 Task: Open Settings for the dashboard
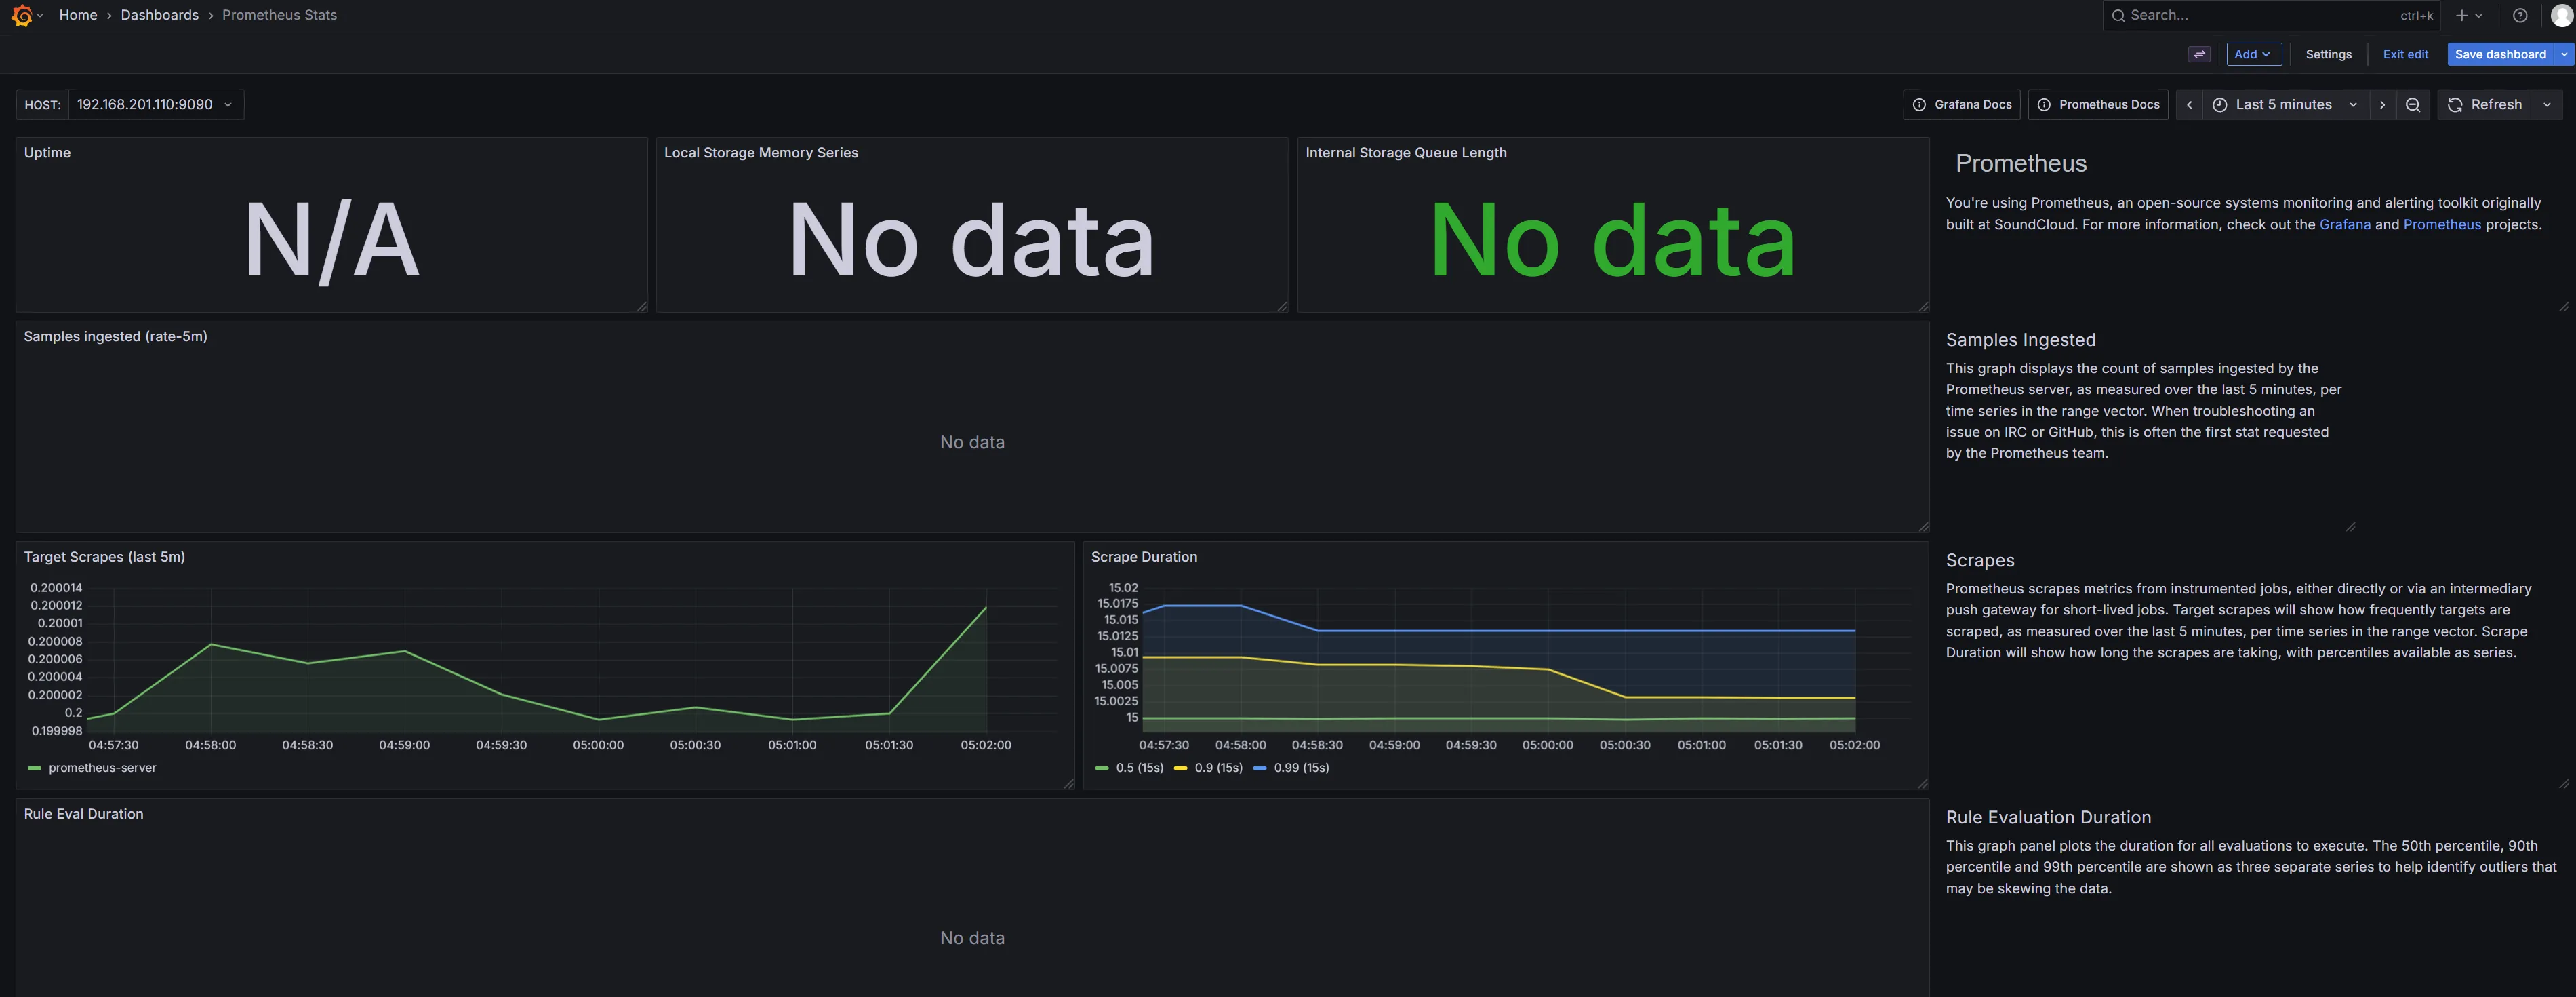(x=2328, y=55)
